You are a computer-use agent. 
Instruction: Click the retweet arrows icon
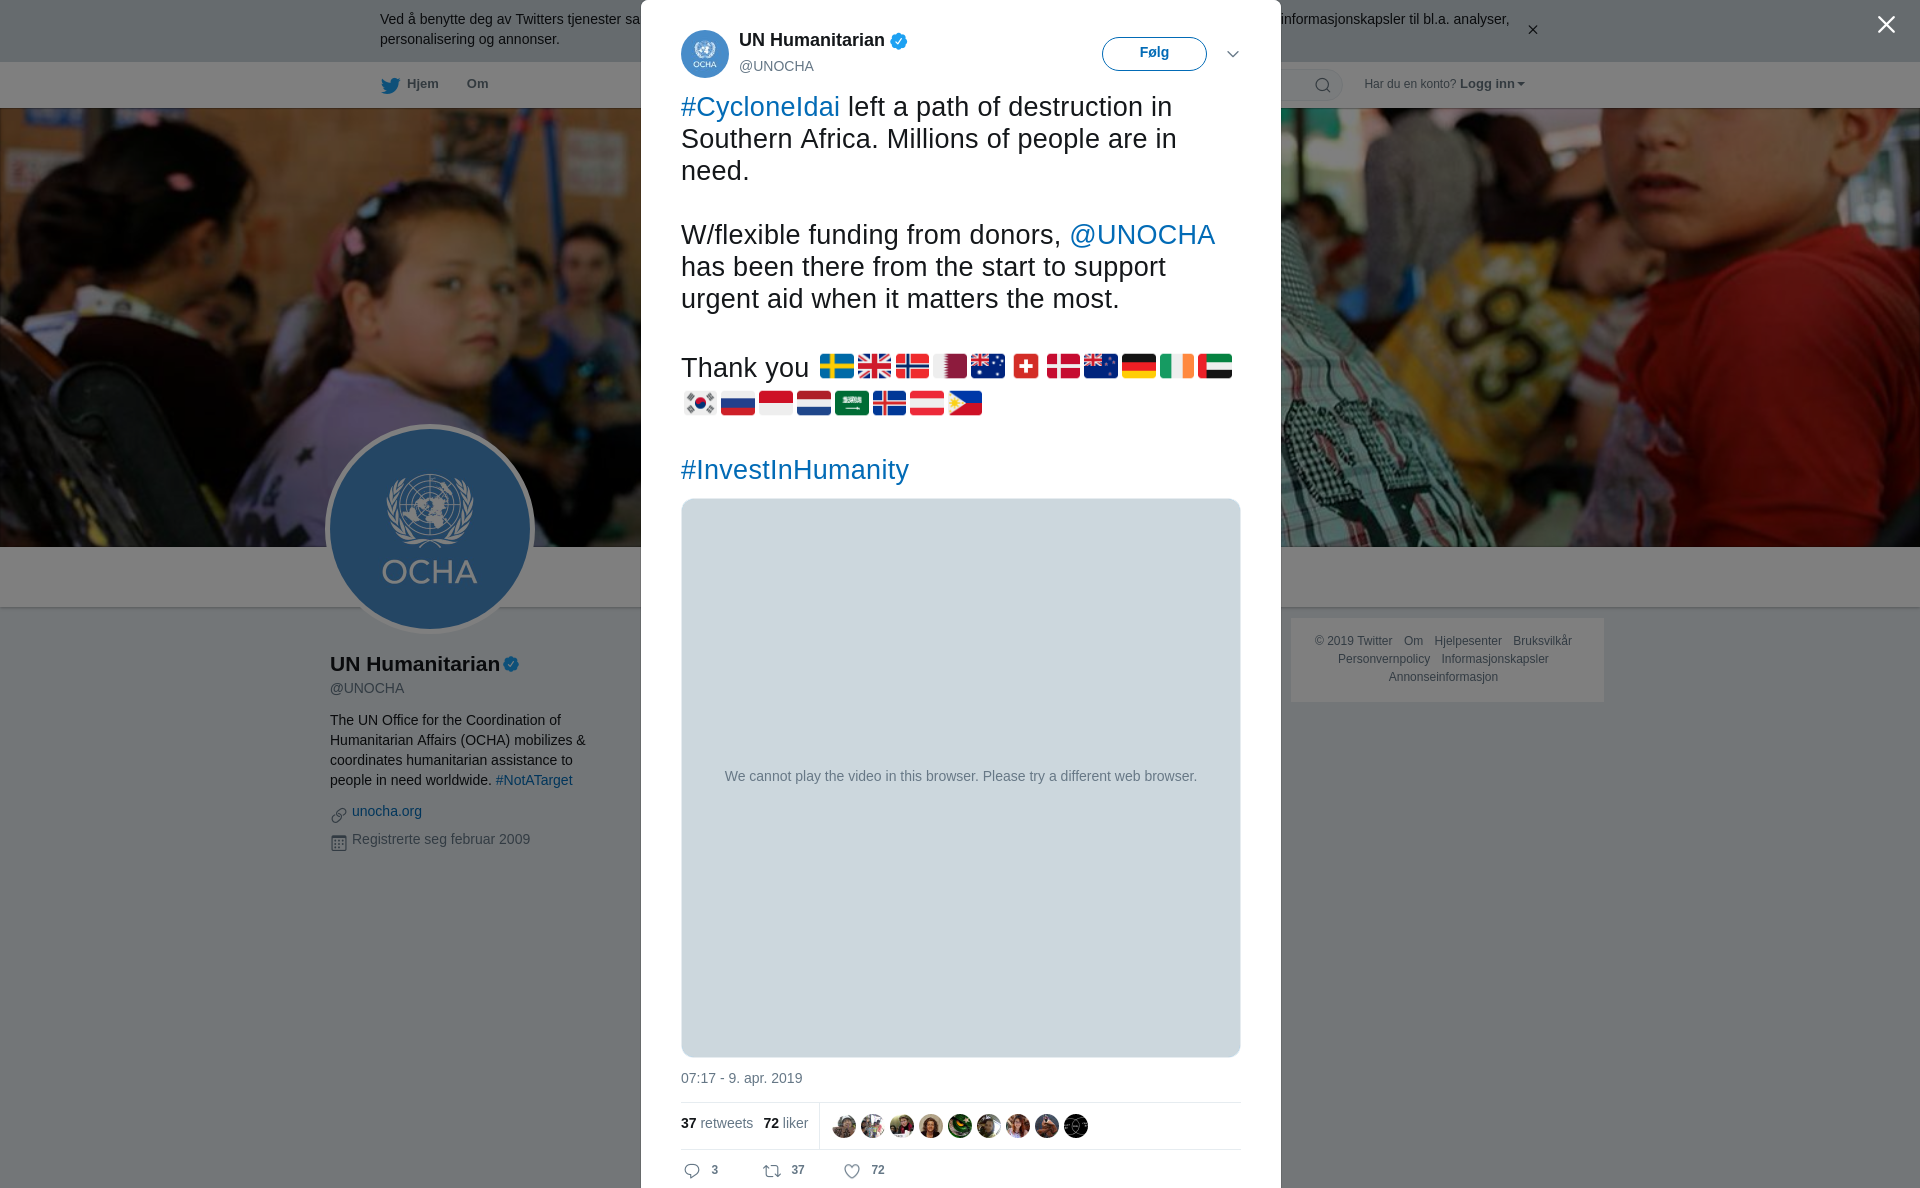pos(772,1171)
